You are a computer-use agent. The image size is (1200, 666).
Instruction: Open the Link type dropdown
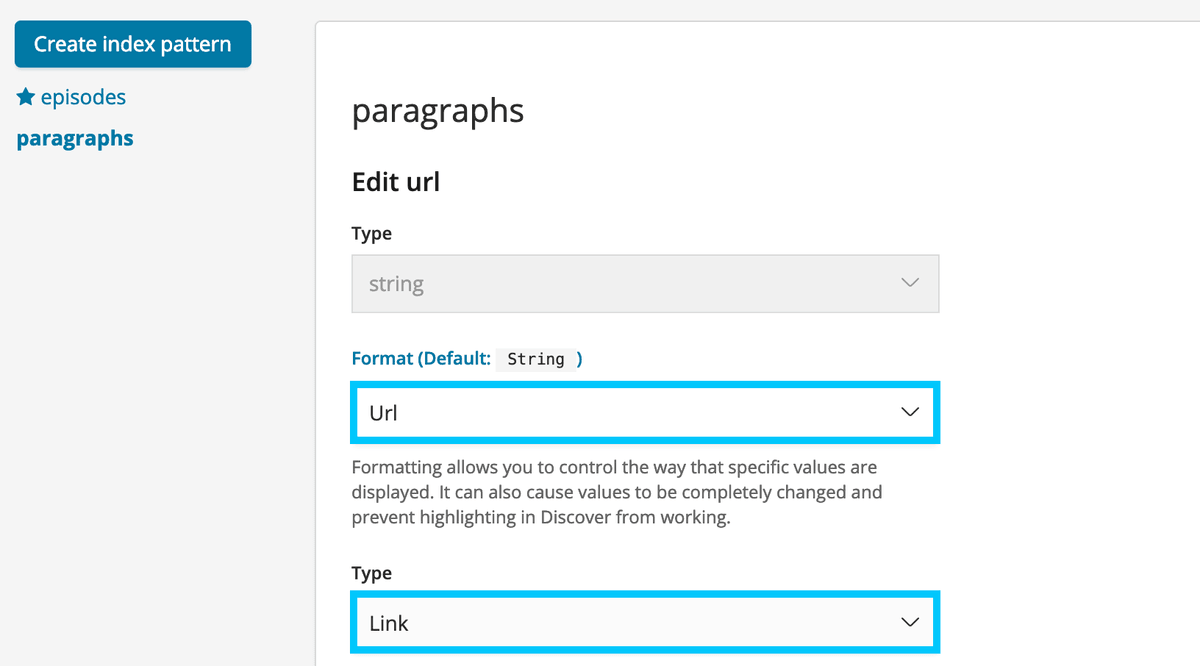pyautogui.click(x=645, y=622)
